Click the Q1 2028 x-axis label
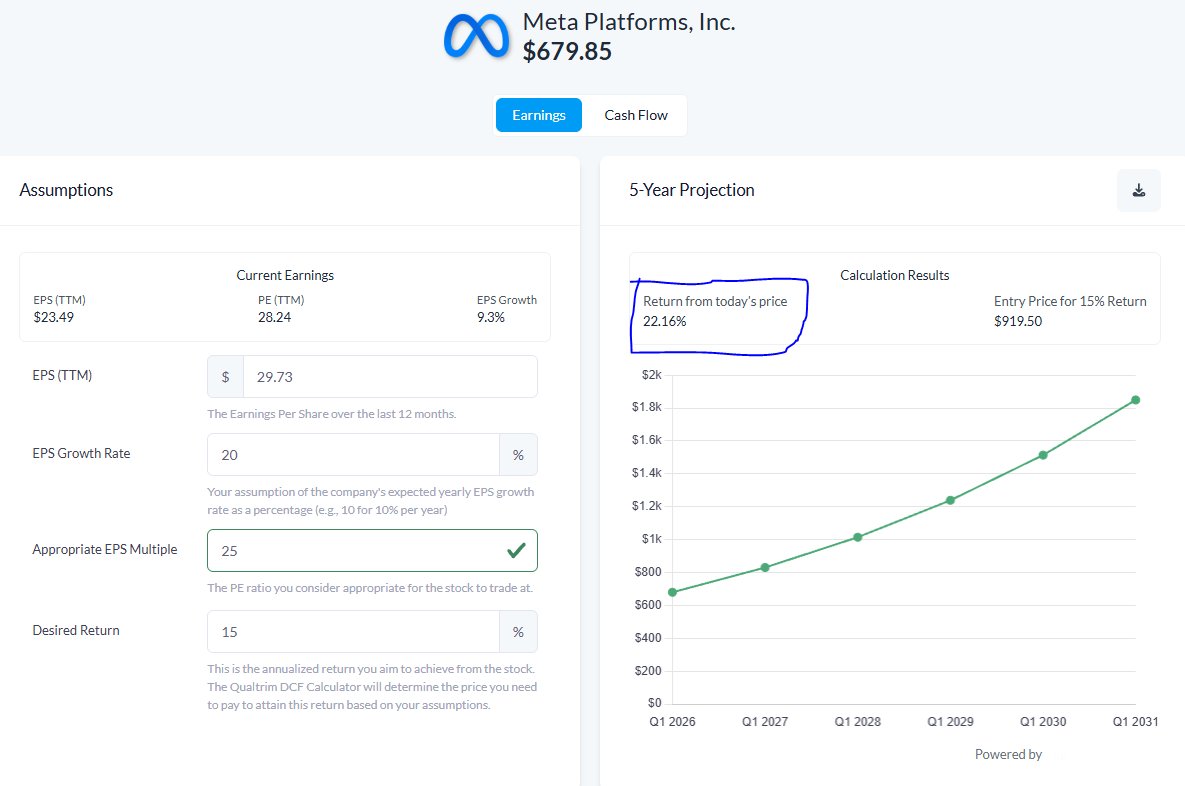The width and height of the screenshot is (1185, 786). 858,722
